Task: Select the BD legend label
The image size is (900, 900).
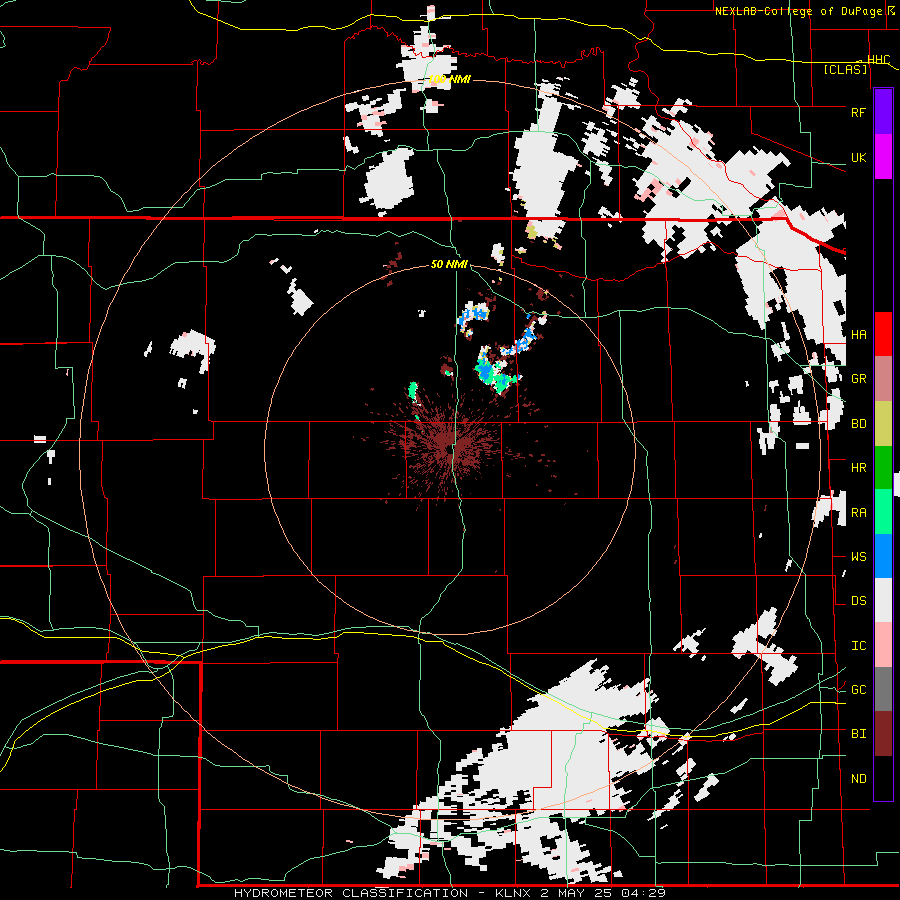Action: tap(858, 424)
